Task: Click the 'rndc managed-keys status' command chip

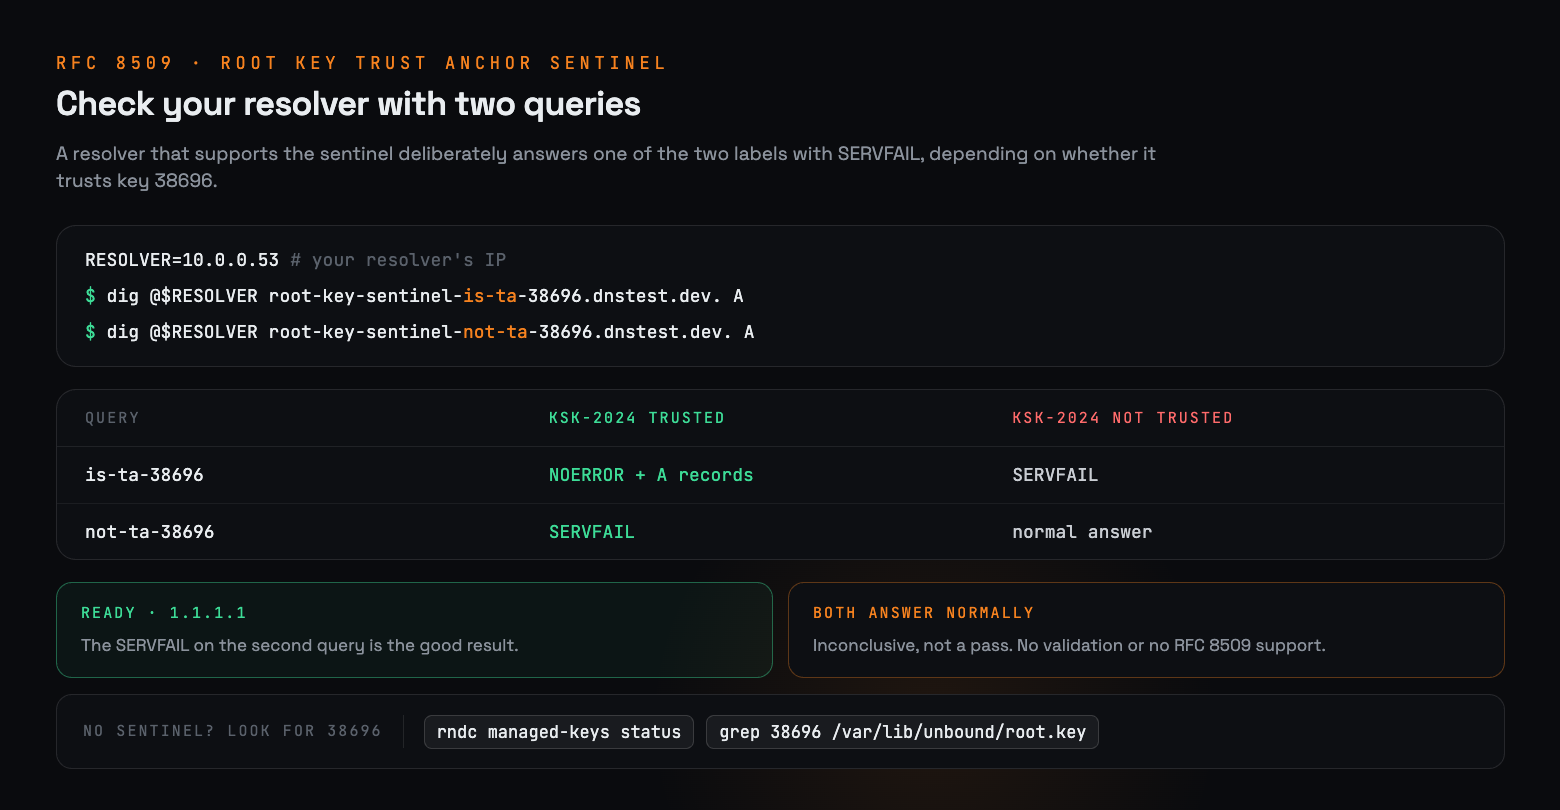Action: tap(559, 732)
